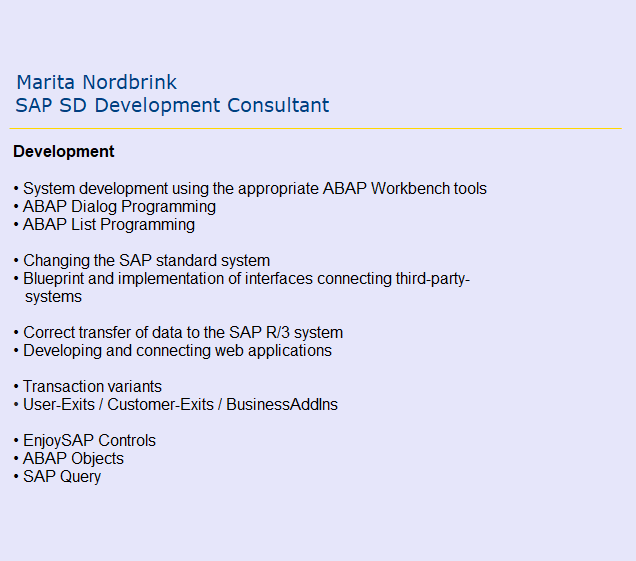Viewport: 636px width, 561px height.
Task: Click the BusinessAddIns text
Action: [282, 404]
